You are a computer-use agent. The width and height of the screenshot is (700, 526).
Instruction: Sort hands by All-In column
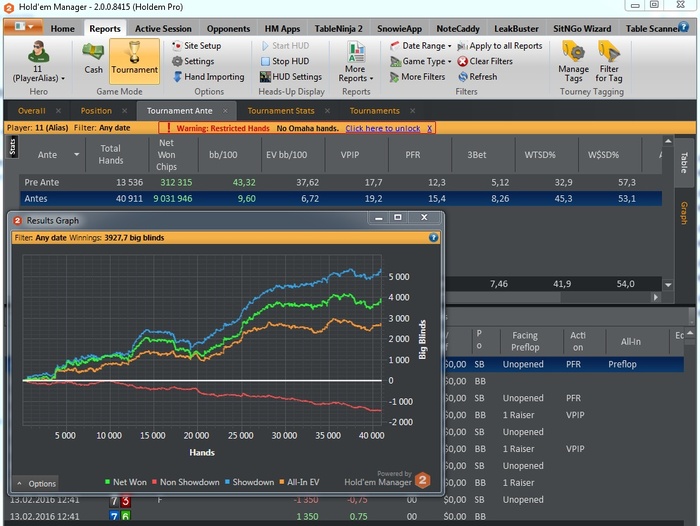(630, 341)
